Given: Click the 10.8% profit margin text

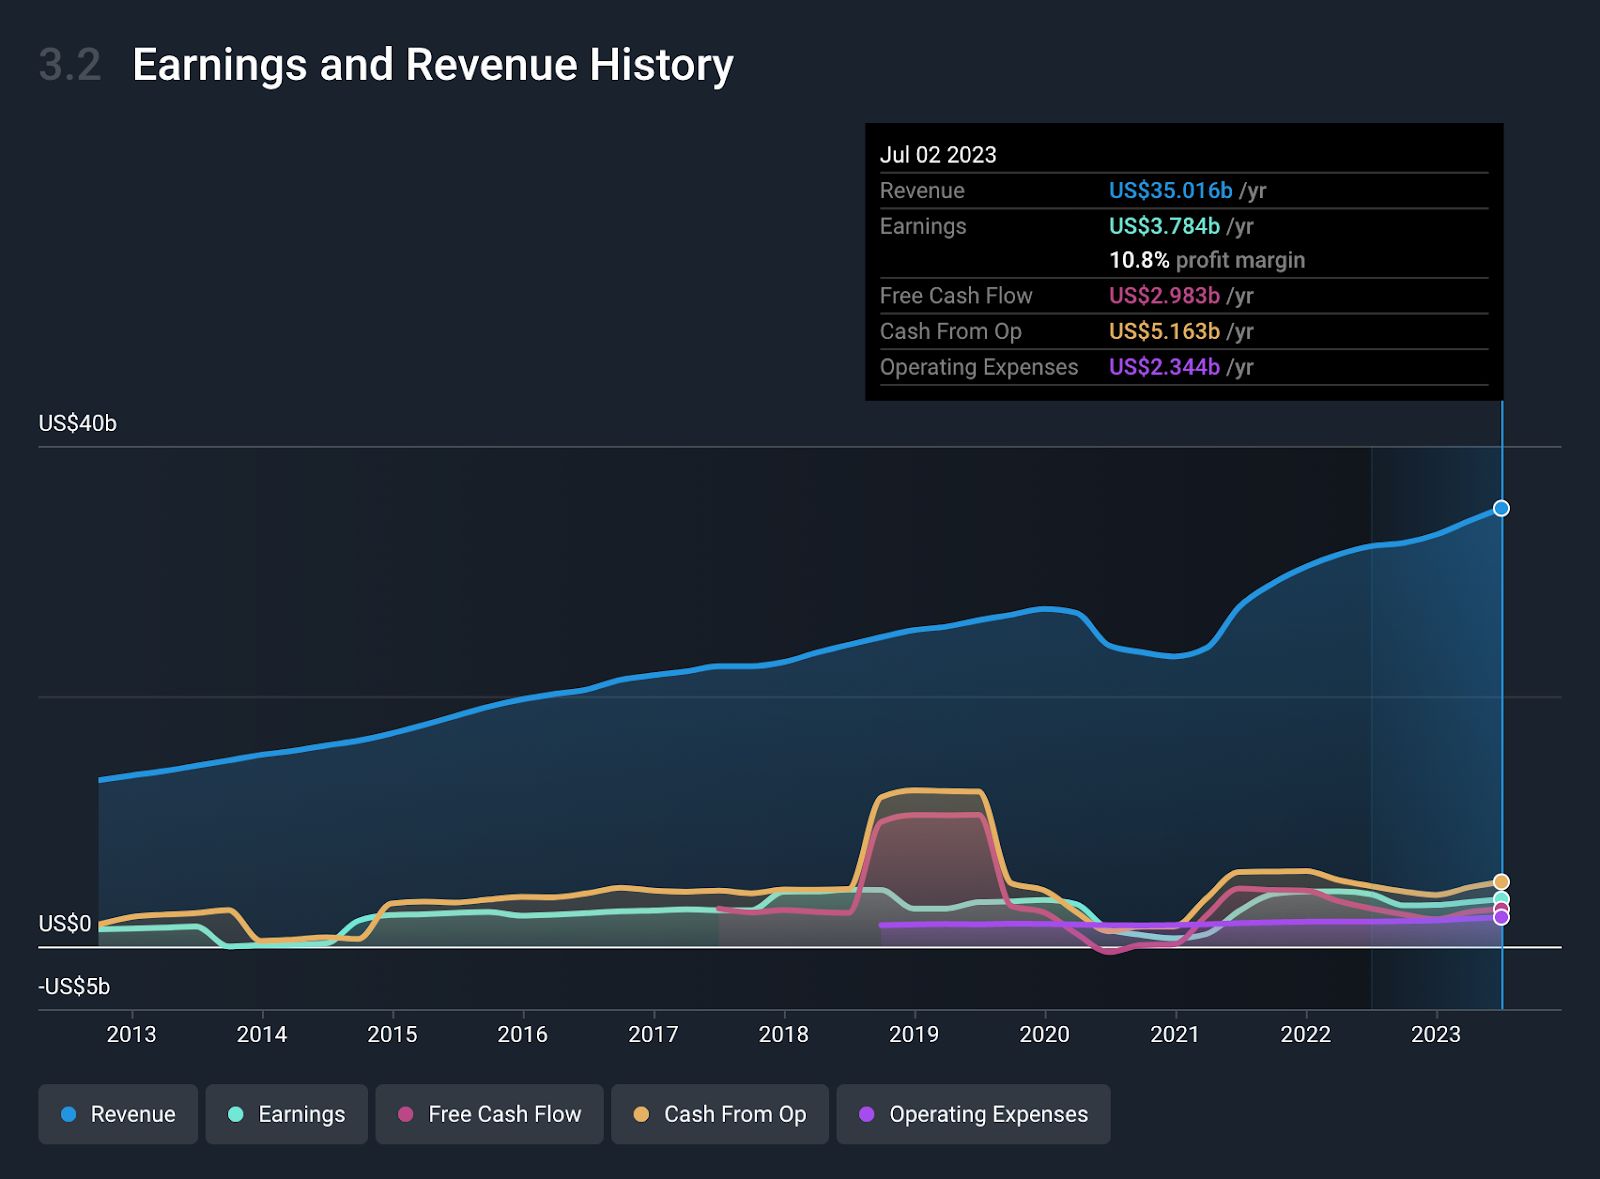Looking at the screenshot, I should [1207, 260].
